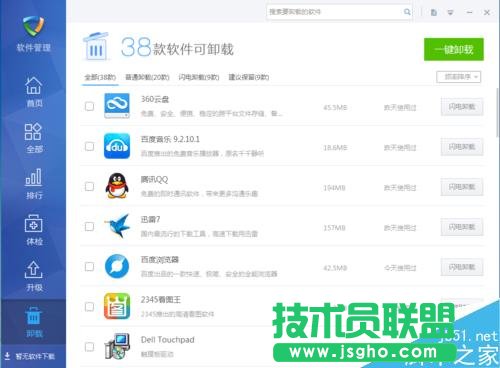Viewport: 500px width, 368px height.
Task: Click the 百度音乐 9.2.10.1 name text
Action: [170, 139]
